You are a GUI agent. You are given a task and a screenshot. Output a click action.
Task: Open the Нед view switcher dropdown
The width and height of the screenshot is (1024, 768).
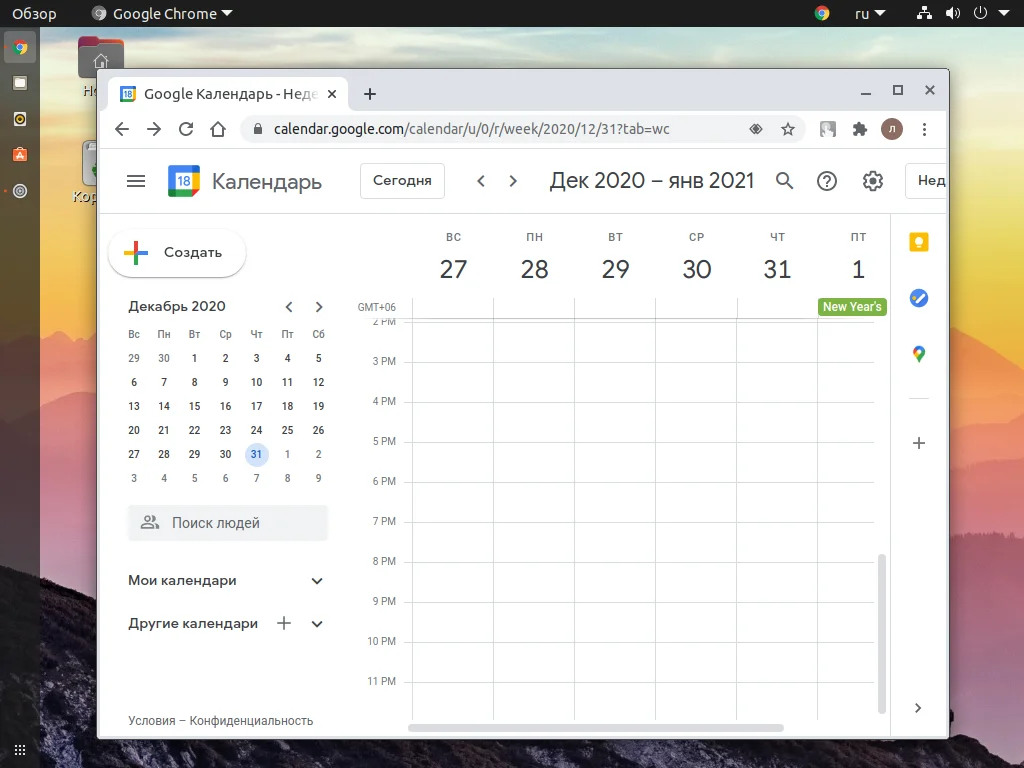[926, 181]
